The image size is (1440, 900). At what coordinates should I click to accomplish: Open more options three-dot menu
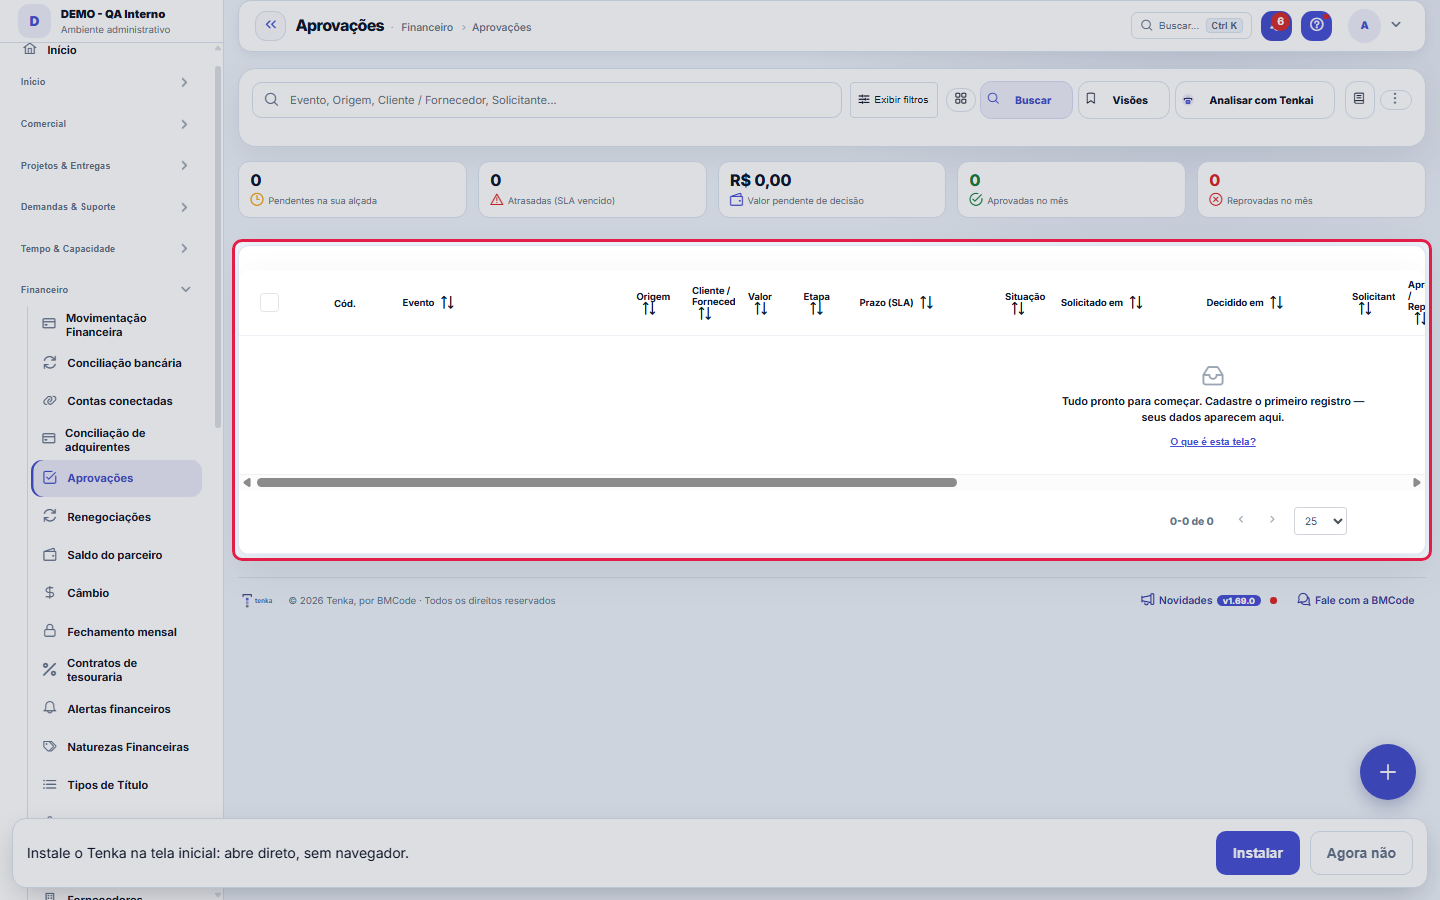pyautogui.click(x=1395, y=99)
